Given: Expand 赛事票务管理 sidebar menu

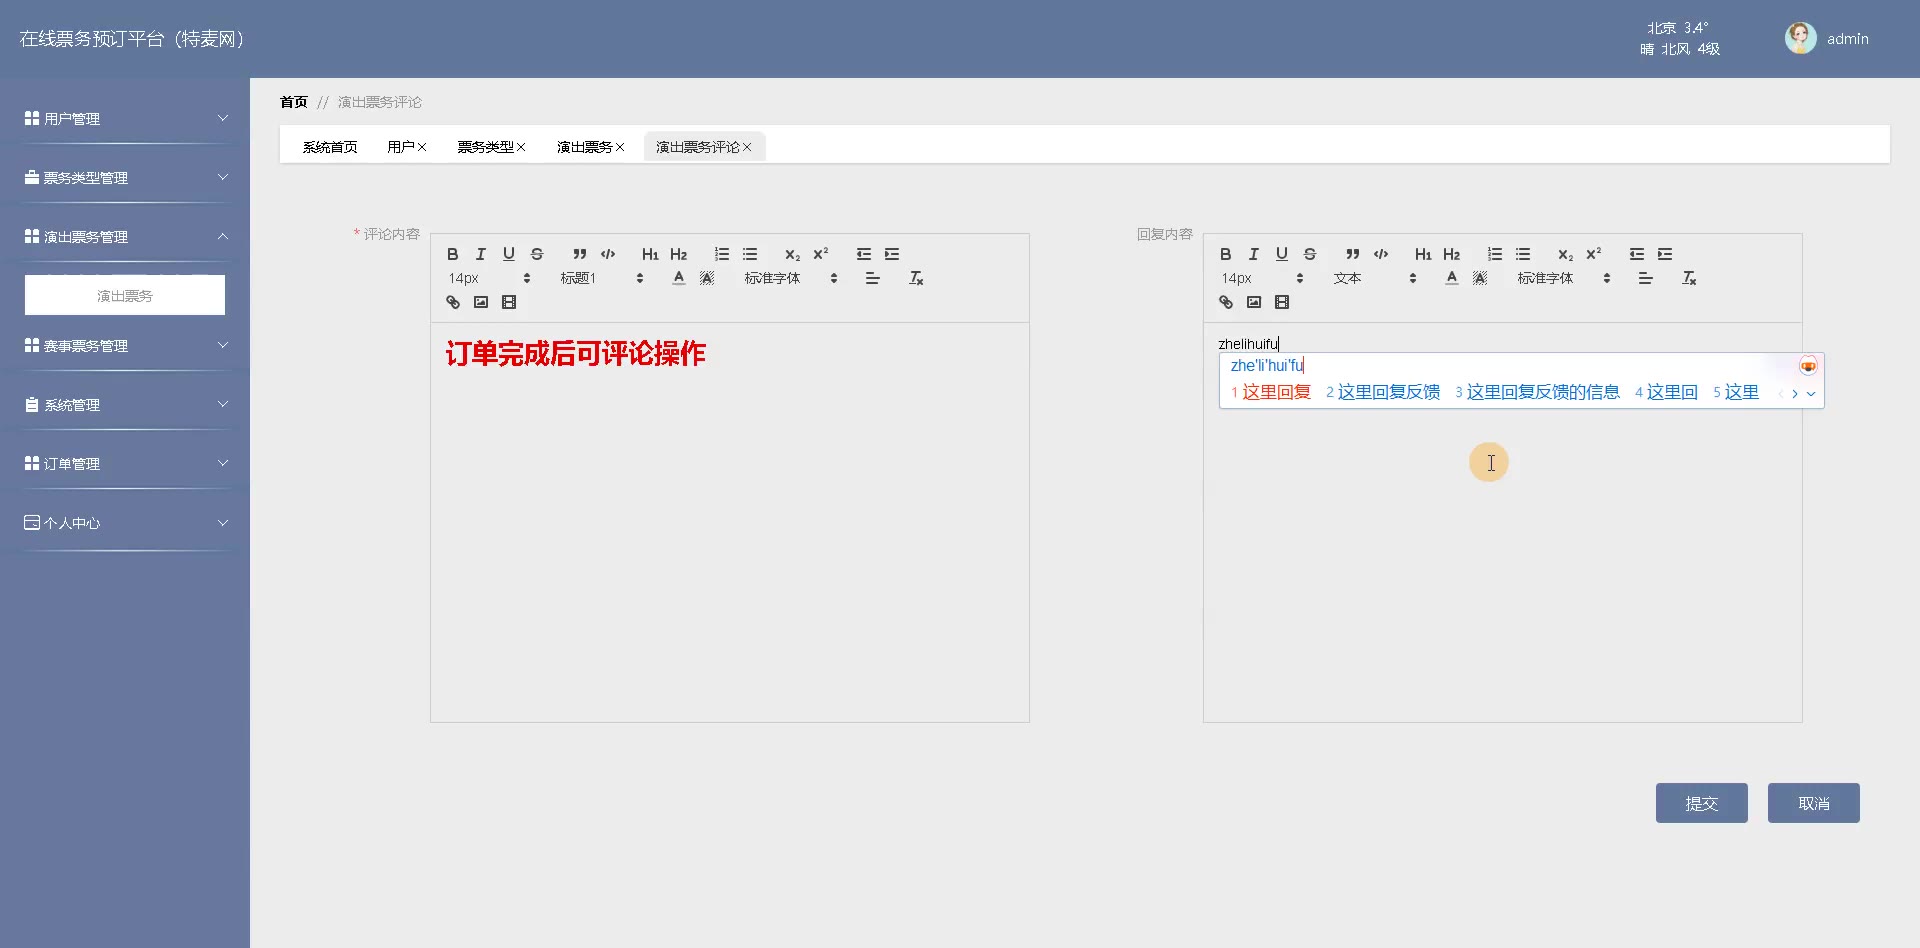Looking at the screenshot, I should click(x=125, y=345).
